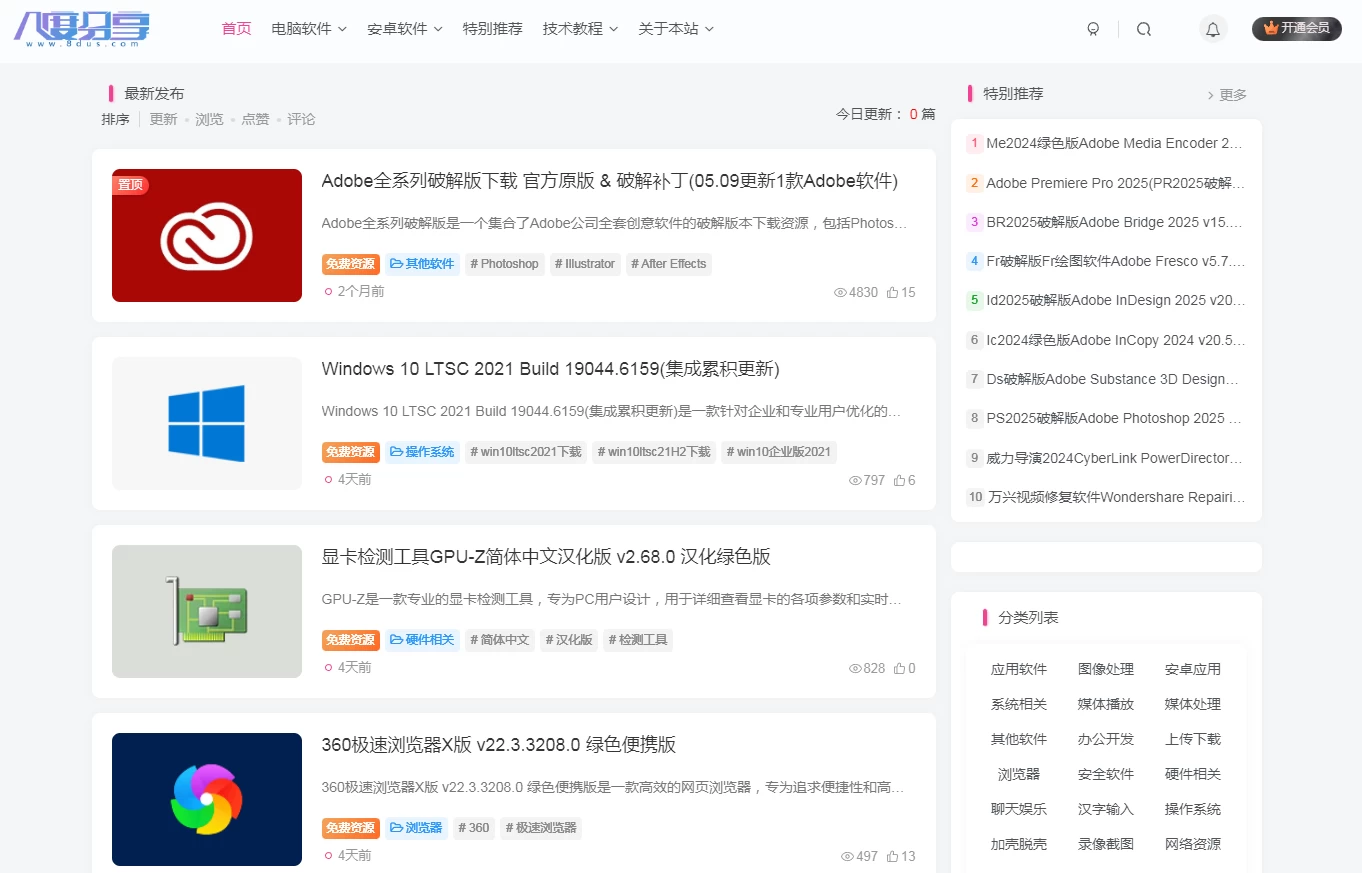Expand the 电脑软件 dropdown menu
The image size is (1362, 873).
click(x=309, y=29)
